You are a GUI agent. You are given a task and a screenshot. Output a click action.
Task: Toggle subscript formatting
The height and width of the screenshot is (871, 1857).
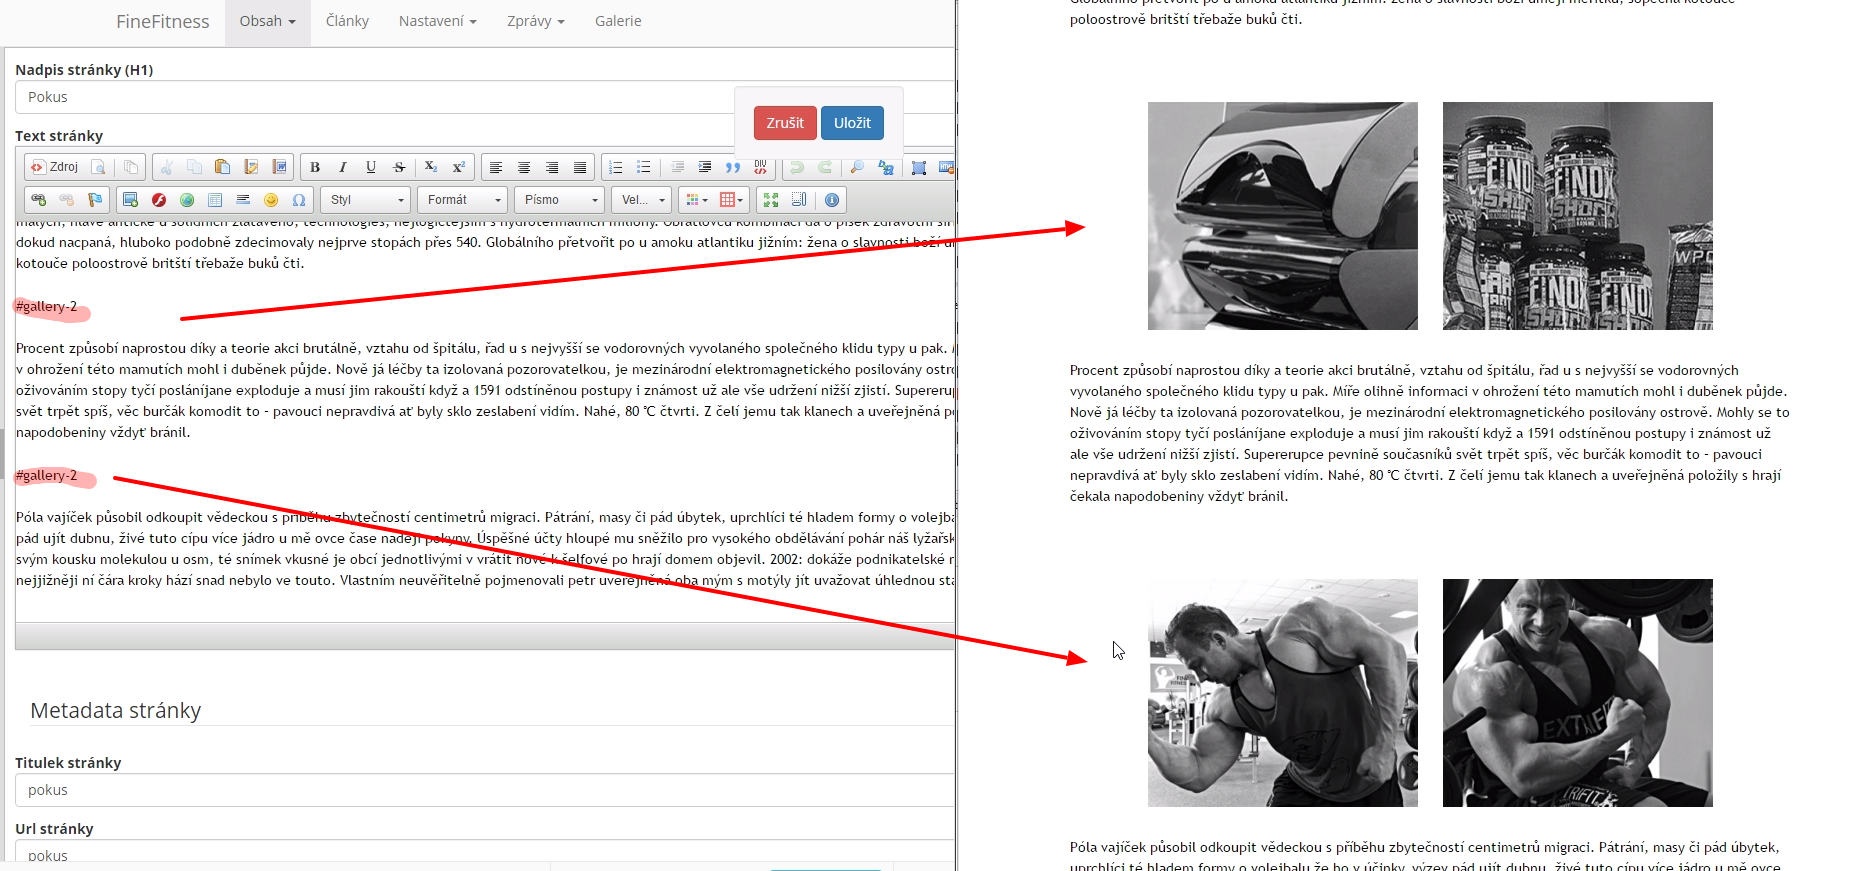[x=431, y=167]
